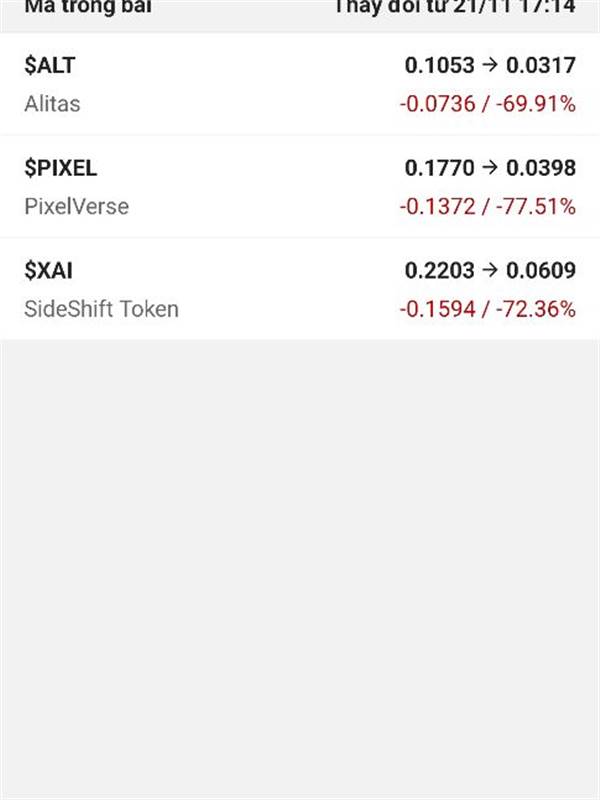Click the 'Thay đổi từ 21/11 17:14' header

click(x=455, y=7)
